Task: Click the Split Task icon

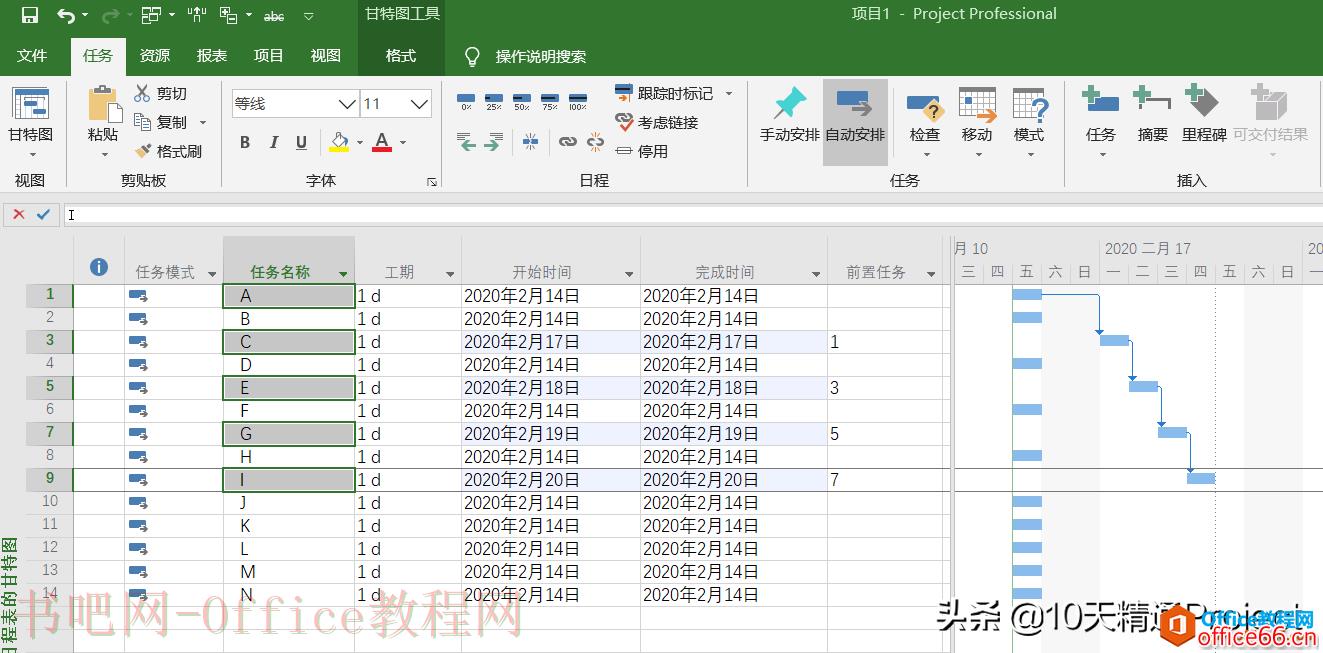Action: pos(530,142)
